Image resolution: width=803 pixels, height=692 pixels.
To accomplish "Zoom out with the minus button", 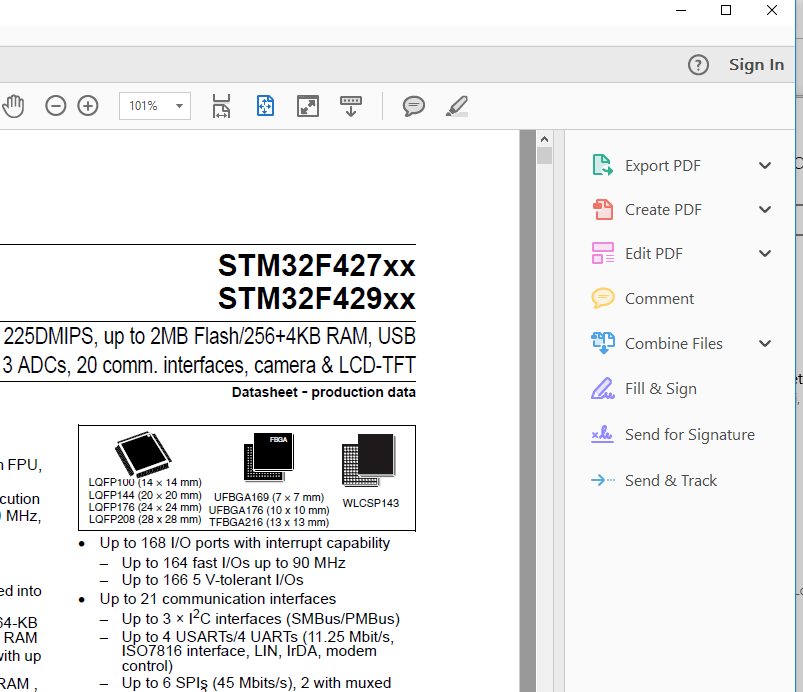I will tap(55, 106).
